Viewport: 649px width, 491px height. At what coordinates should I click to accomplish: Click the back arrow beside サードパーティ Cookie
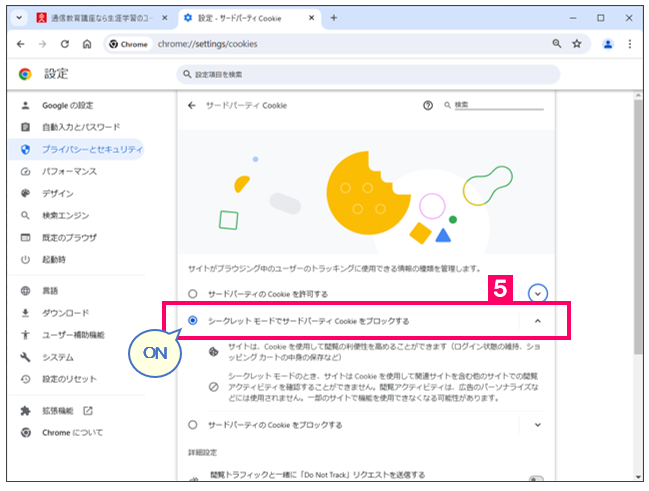(x=192, y=105)
